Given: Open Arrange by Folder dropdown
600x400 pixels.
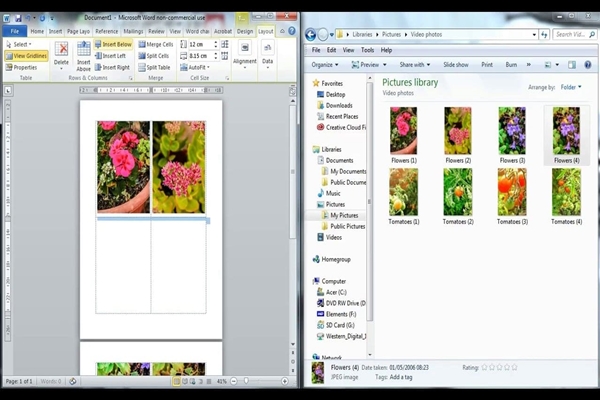Looking at the screenshot, I should [x=571, y=87].
